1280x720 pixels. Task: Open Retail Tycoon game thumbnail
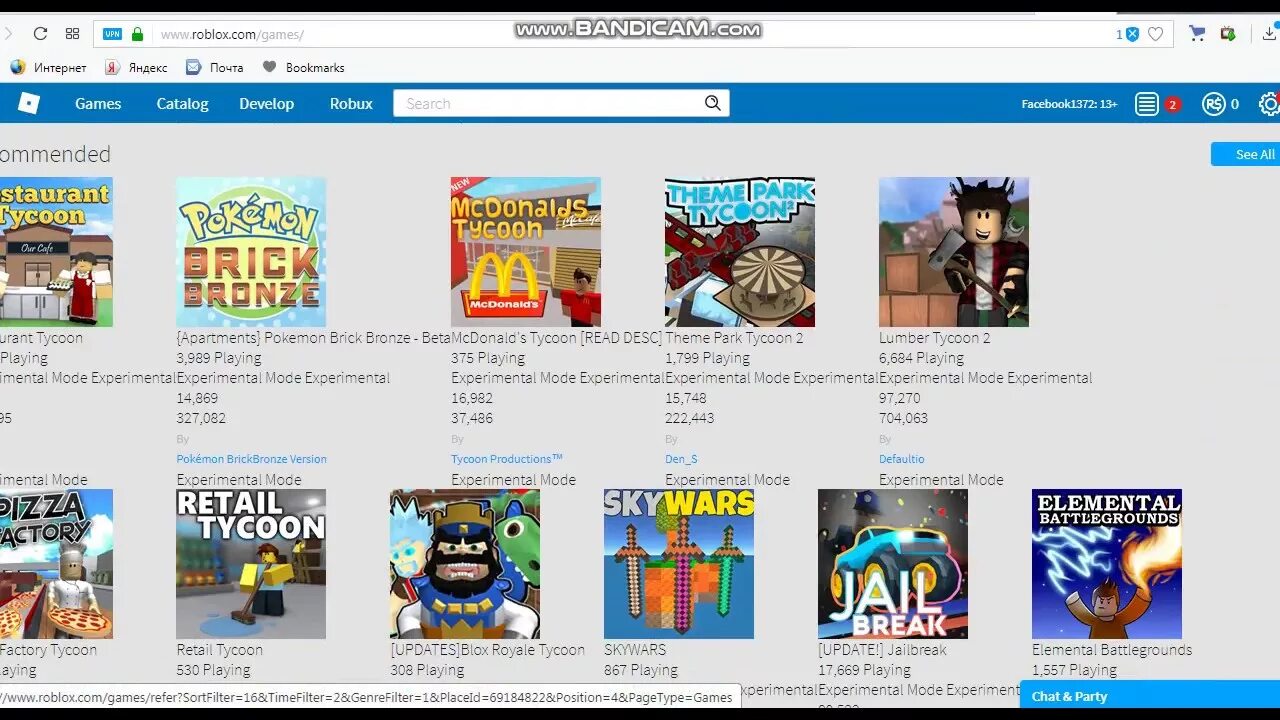click(251, 564)
